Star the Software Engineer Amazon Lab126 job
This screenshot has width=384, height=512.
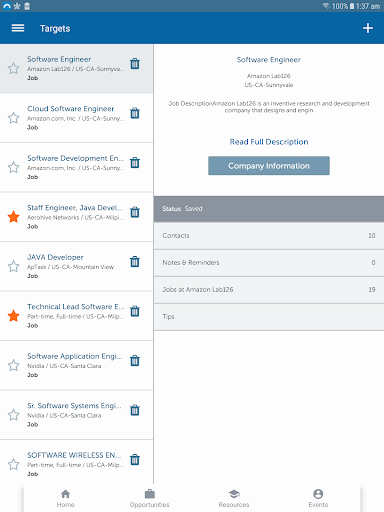(14, 68)
